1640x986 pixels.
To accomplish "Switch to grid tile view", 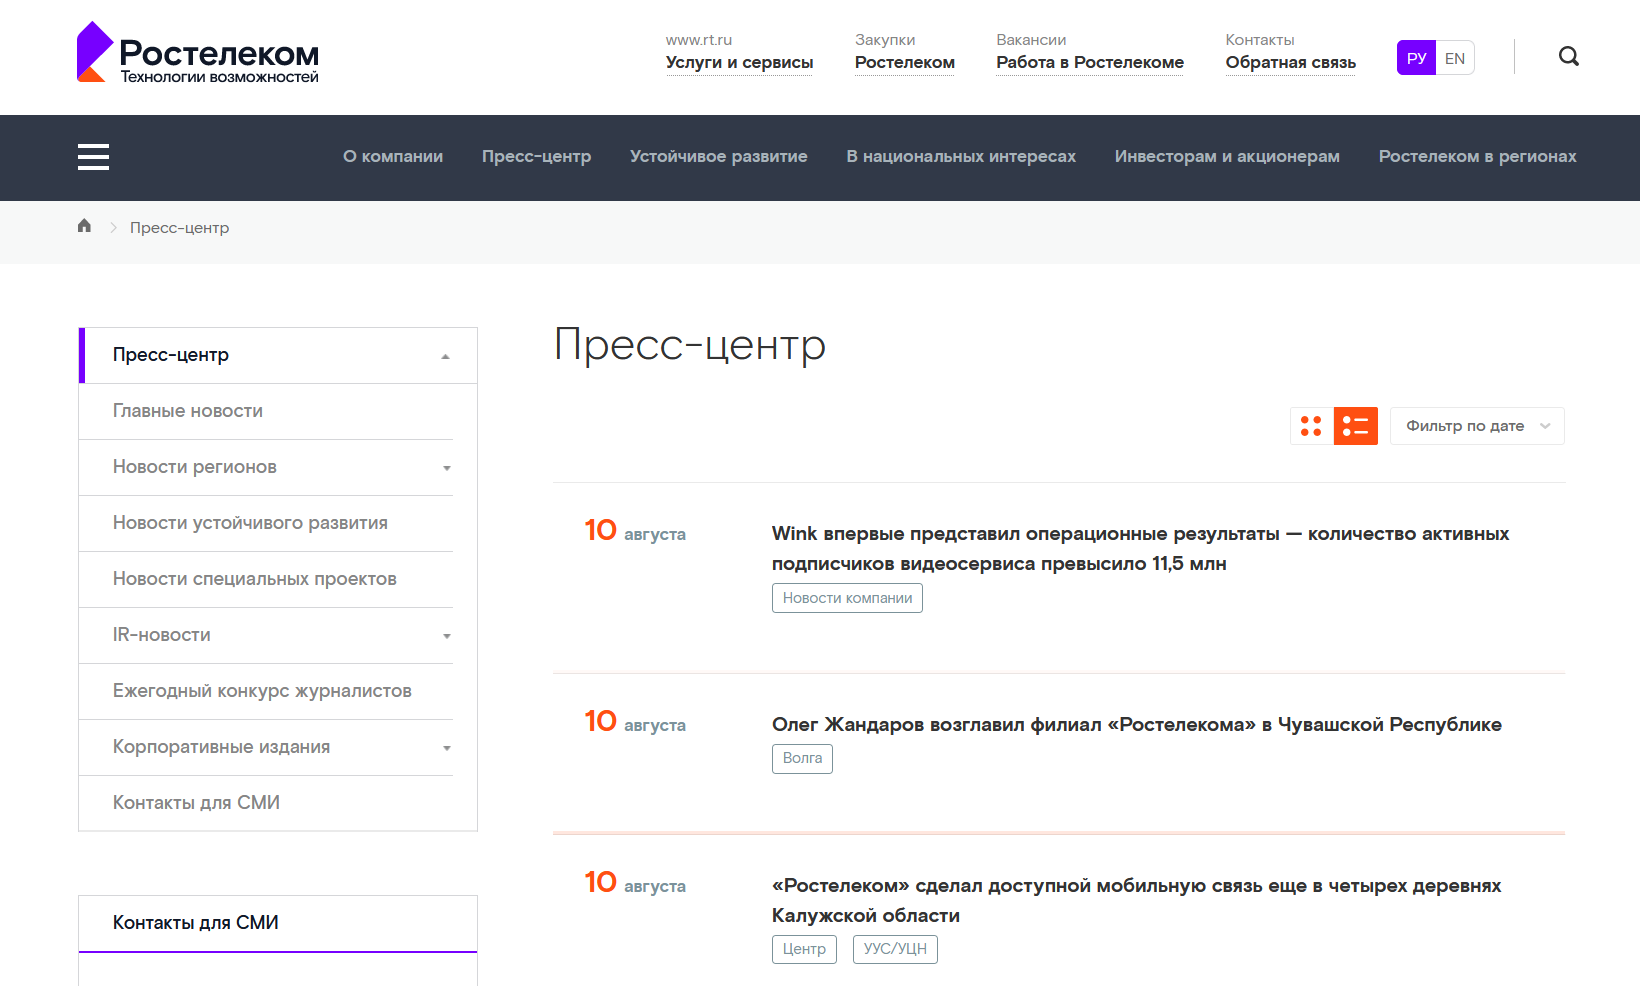I will click(1311, 426).
